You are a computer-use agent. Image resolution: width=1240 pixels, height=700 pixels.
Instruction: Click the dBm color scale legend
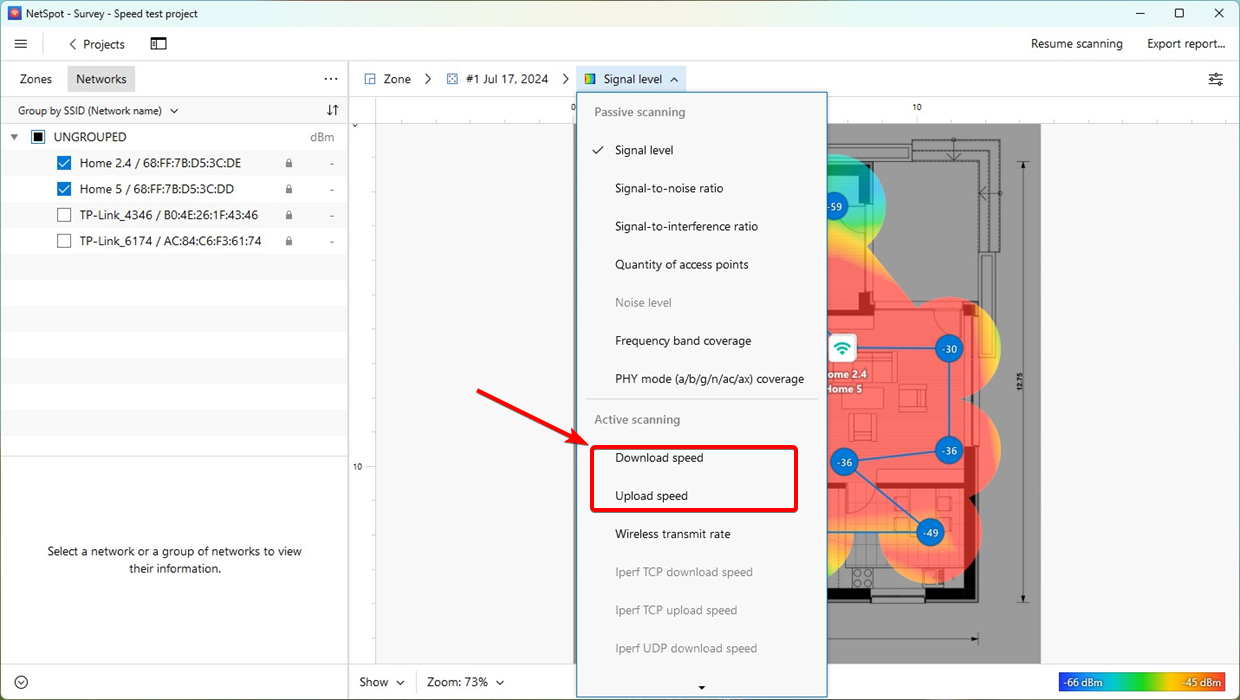pyautogui.click(x=1141, y=682)
